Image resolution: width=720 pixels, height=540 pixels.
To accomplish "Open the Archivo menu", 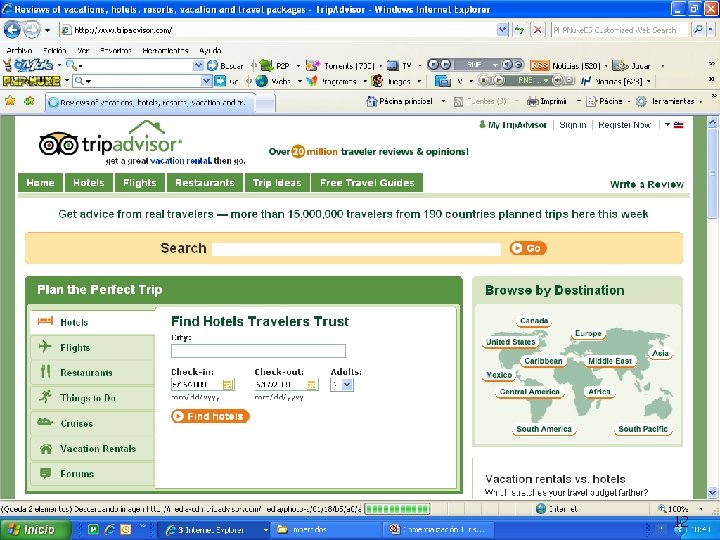I will [x=19, y=51].
